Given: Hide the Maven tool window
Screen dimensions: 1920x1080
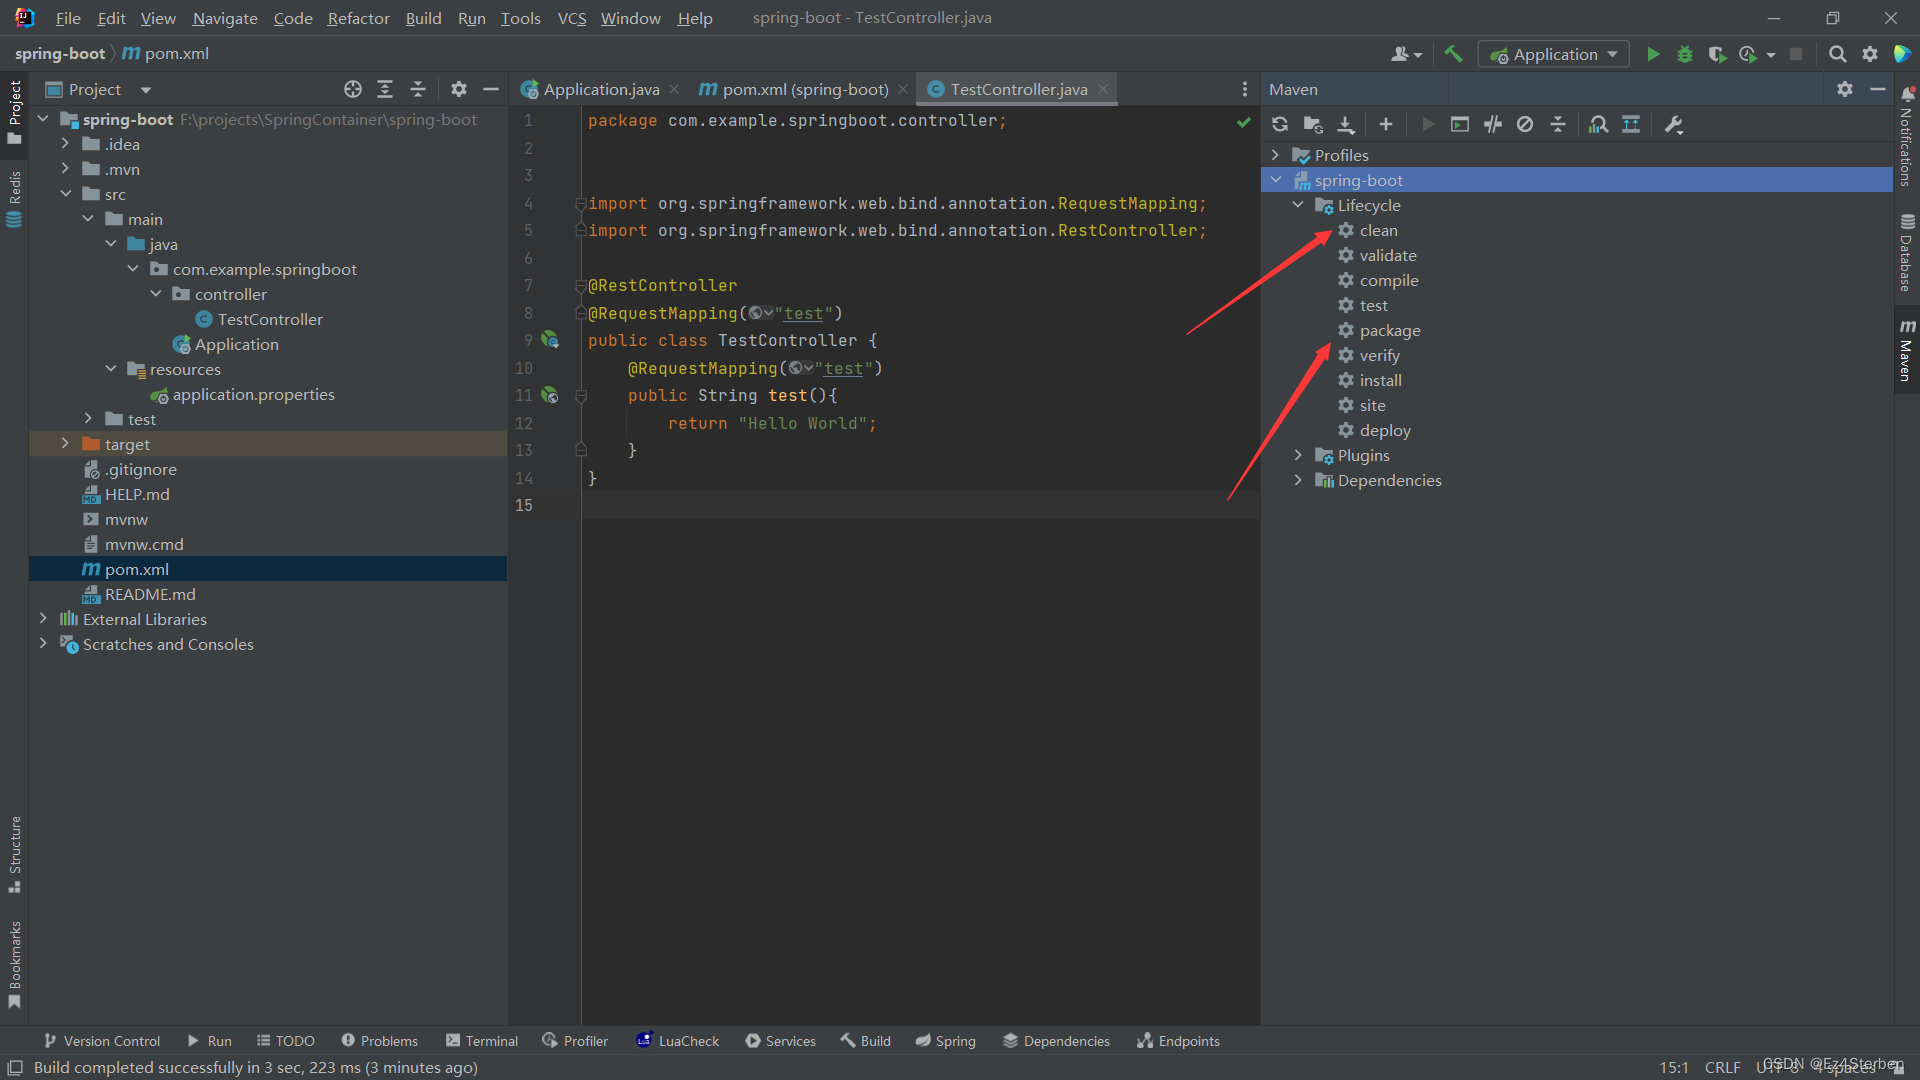Looking at the screenshot, I should pos(1878,89).
